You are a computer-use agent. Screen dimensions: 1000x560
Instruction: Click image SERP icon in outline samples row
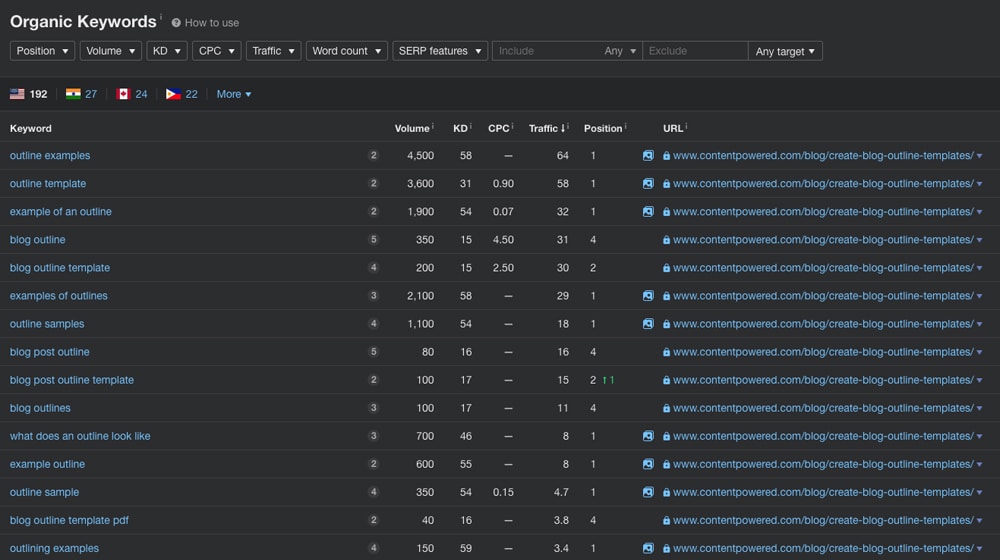tap(648, 324)
